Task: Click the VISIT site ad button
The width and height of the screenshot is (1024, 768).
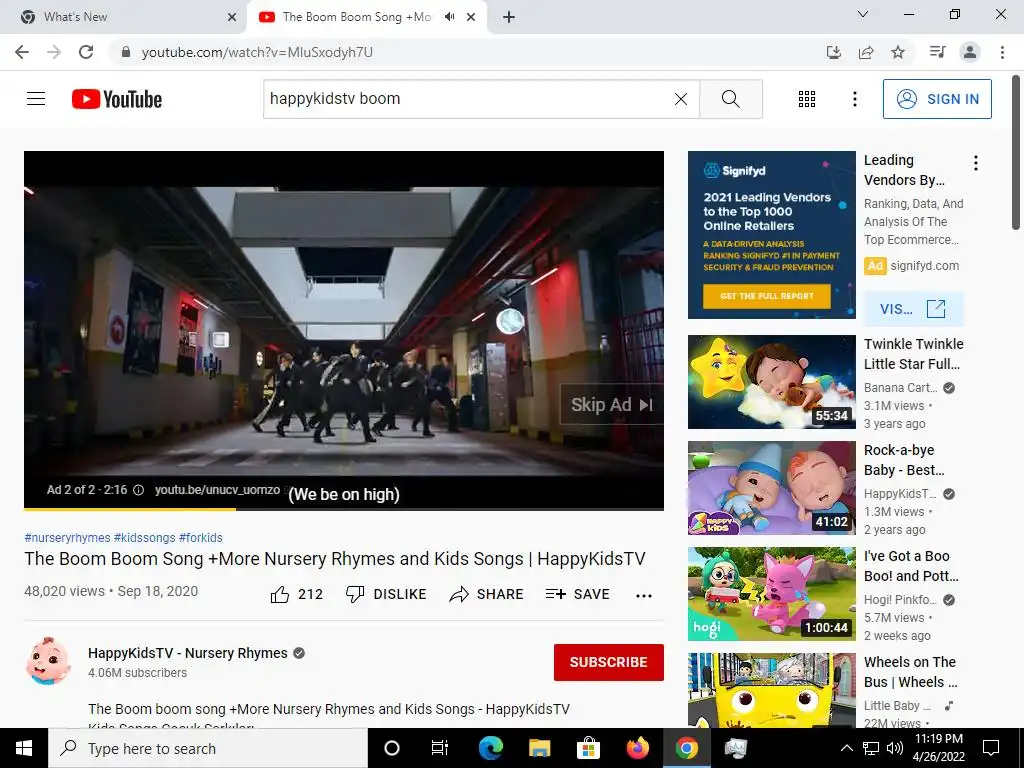Action: click(x=913, y=309)
